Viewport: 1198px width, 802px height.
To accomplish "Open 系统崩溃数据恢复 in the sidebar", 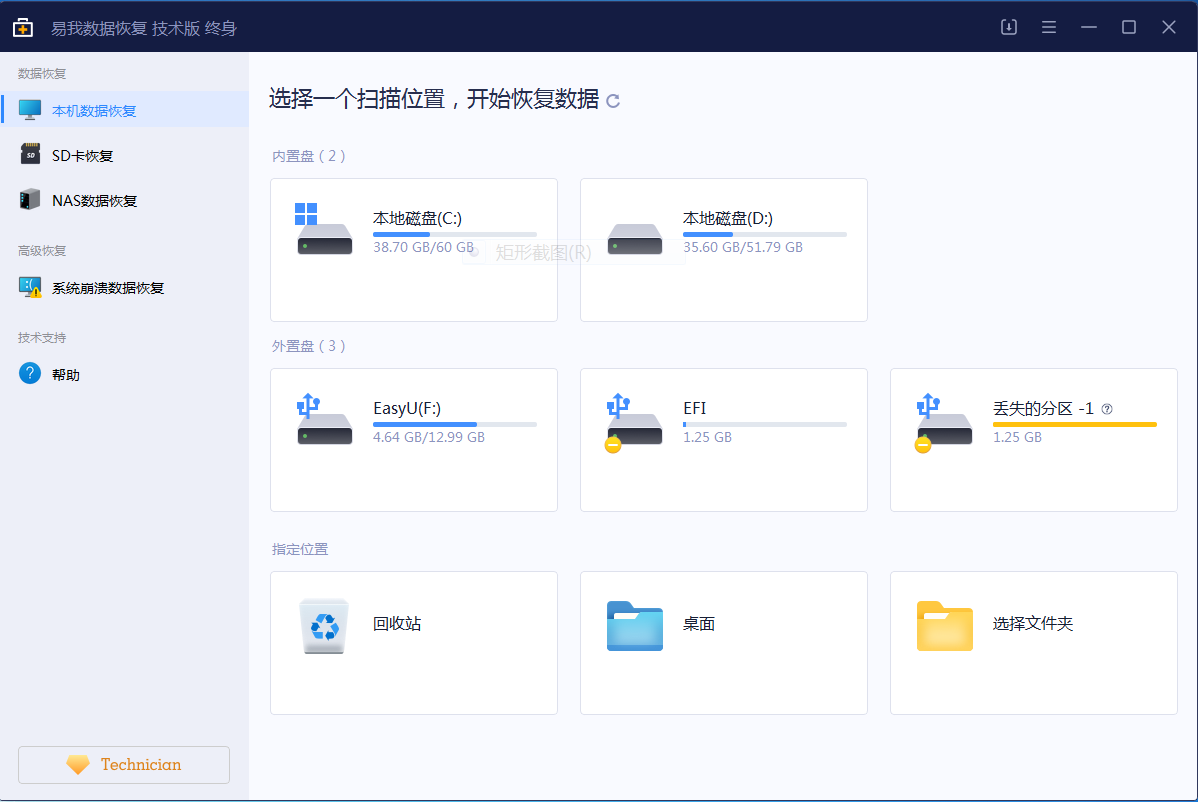I will [x=125, y=287].
